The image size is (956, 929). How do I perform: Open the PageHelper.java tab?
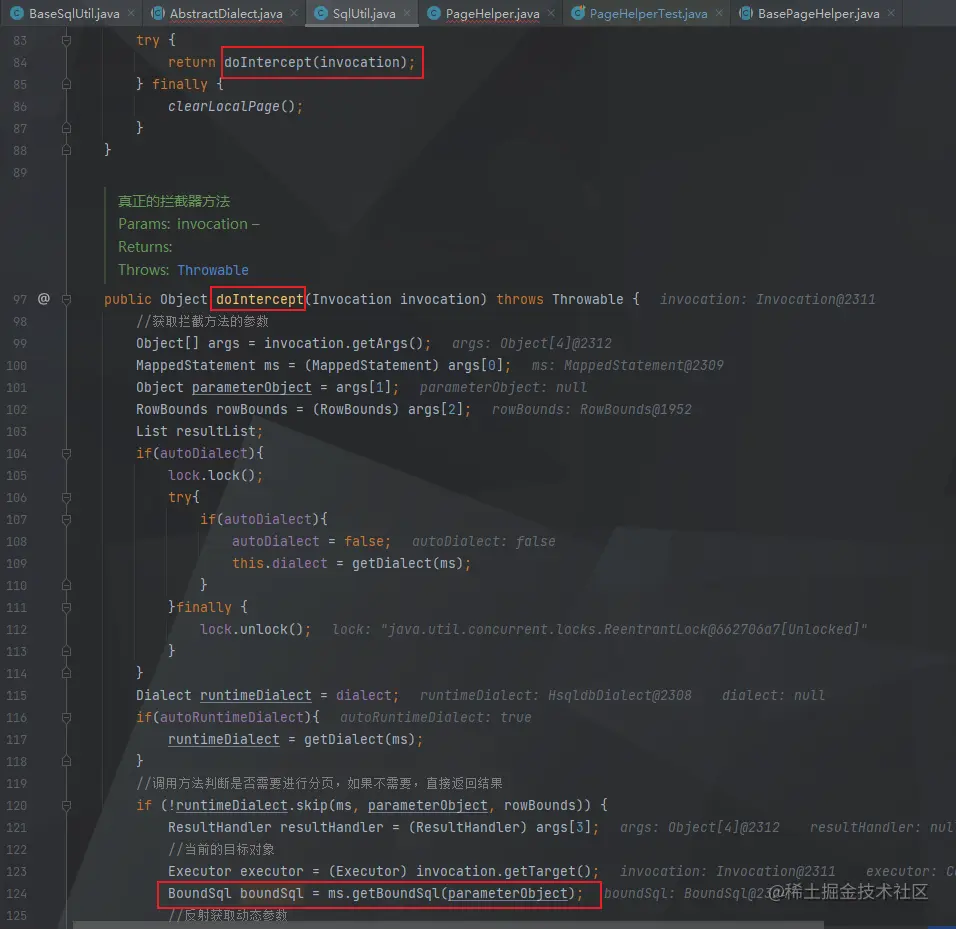pyautogui.click(x=492, y=13)
